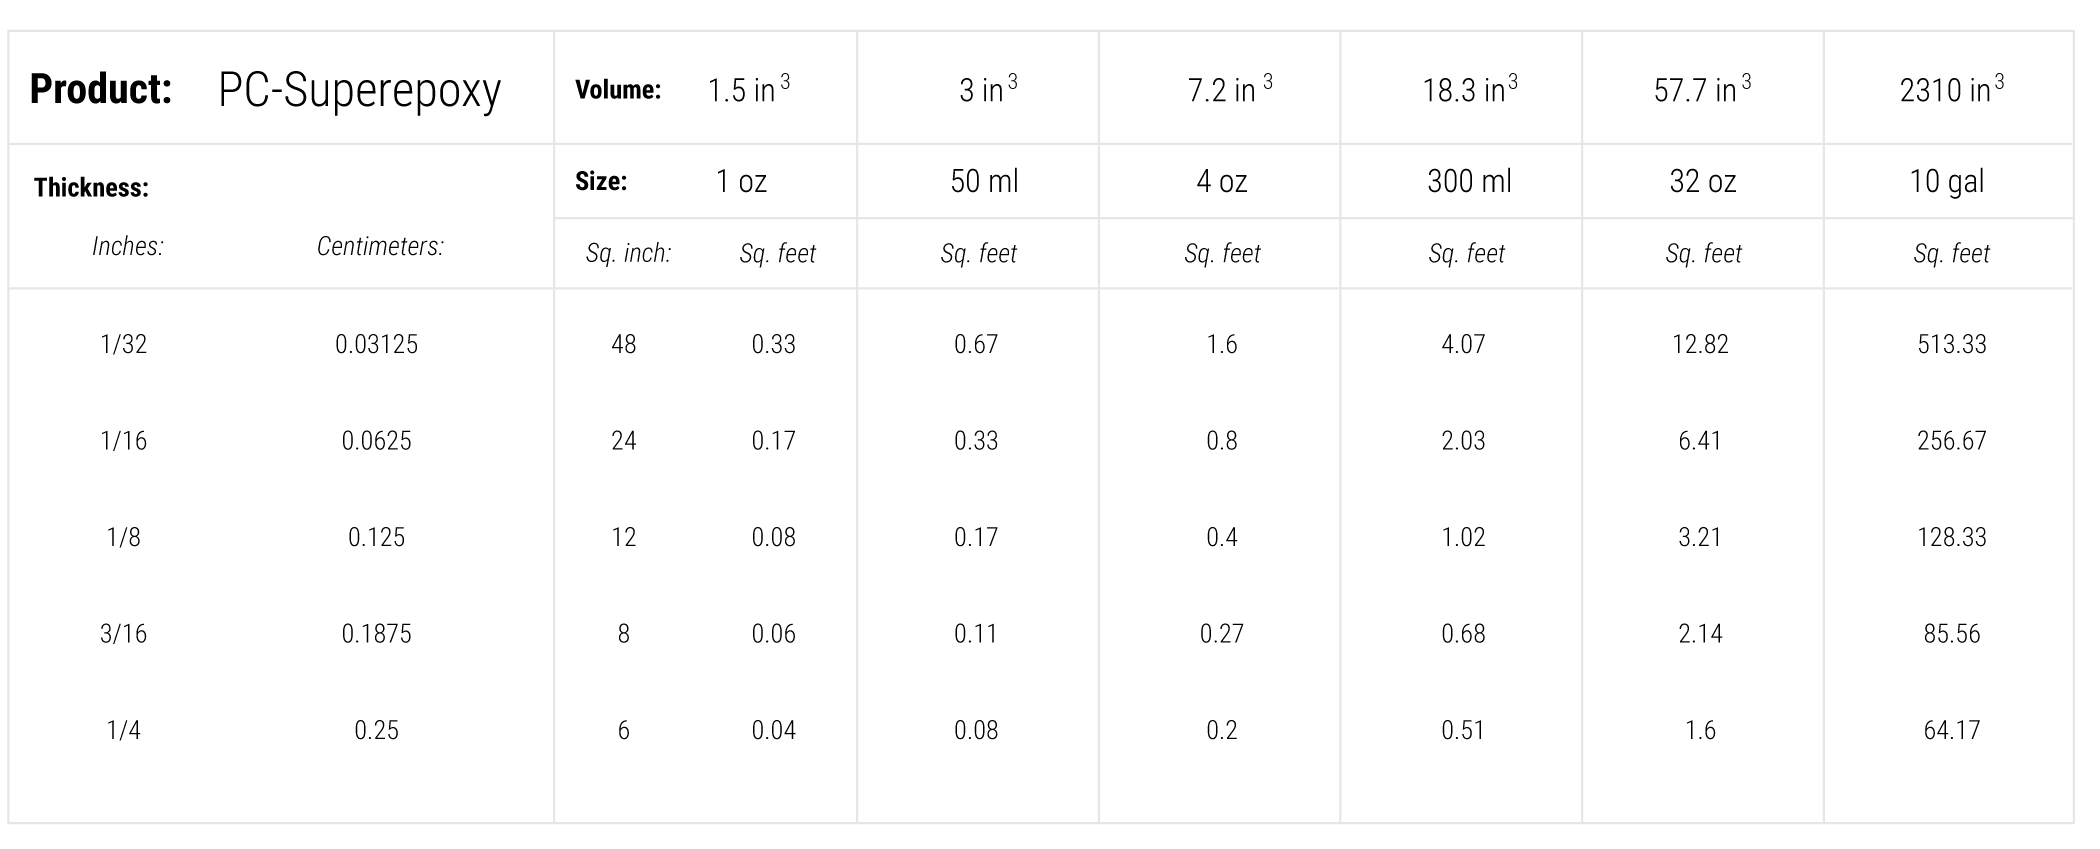Select the 4.07 value under 300 ml

(1463, 344)
